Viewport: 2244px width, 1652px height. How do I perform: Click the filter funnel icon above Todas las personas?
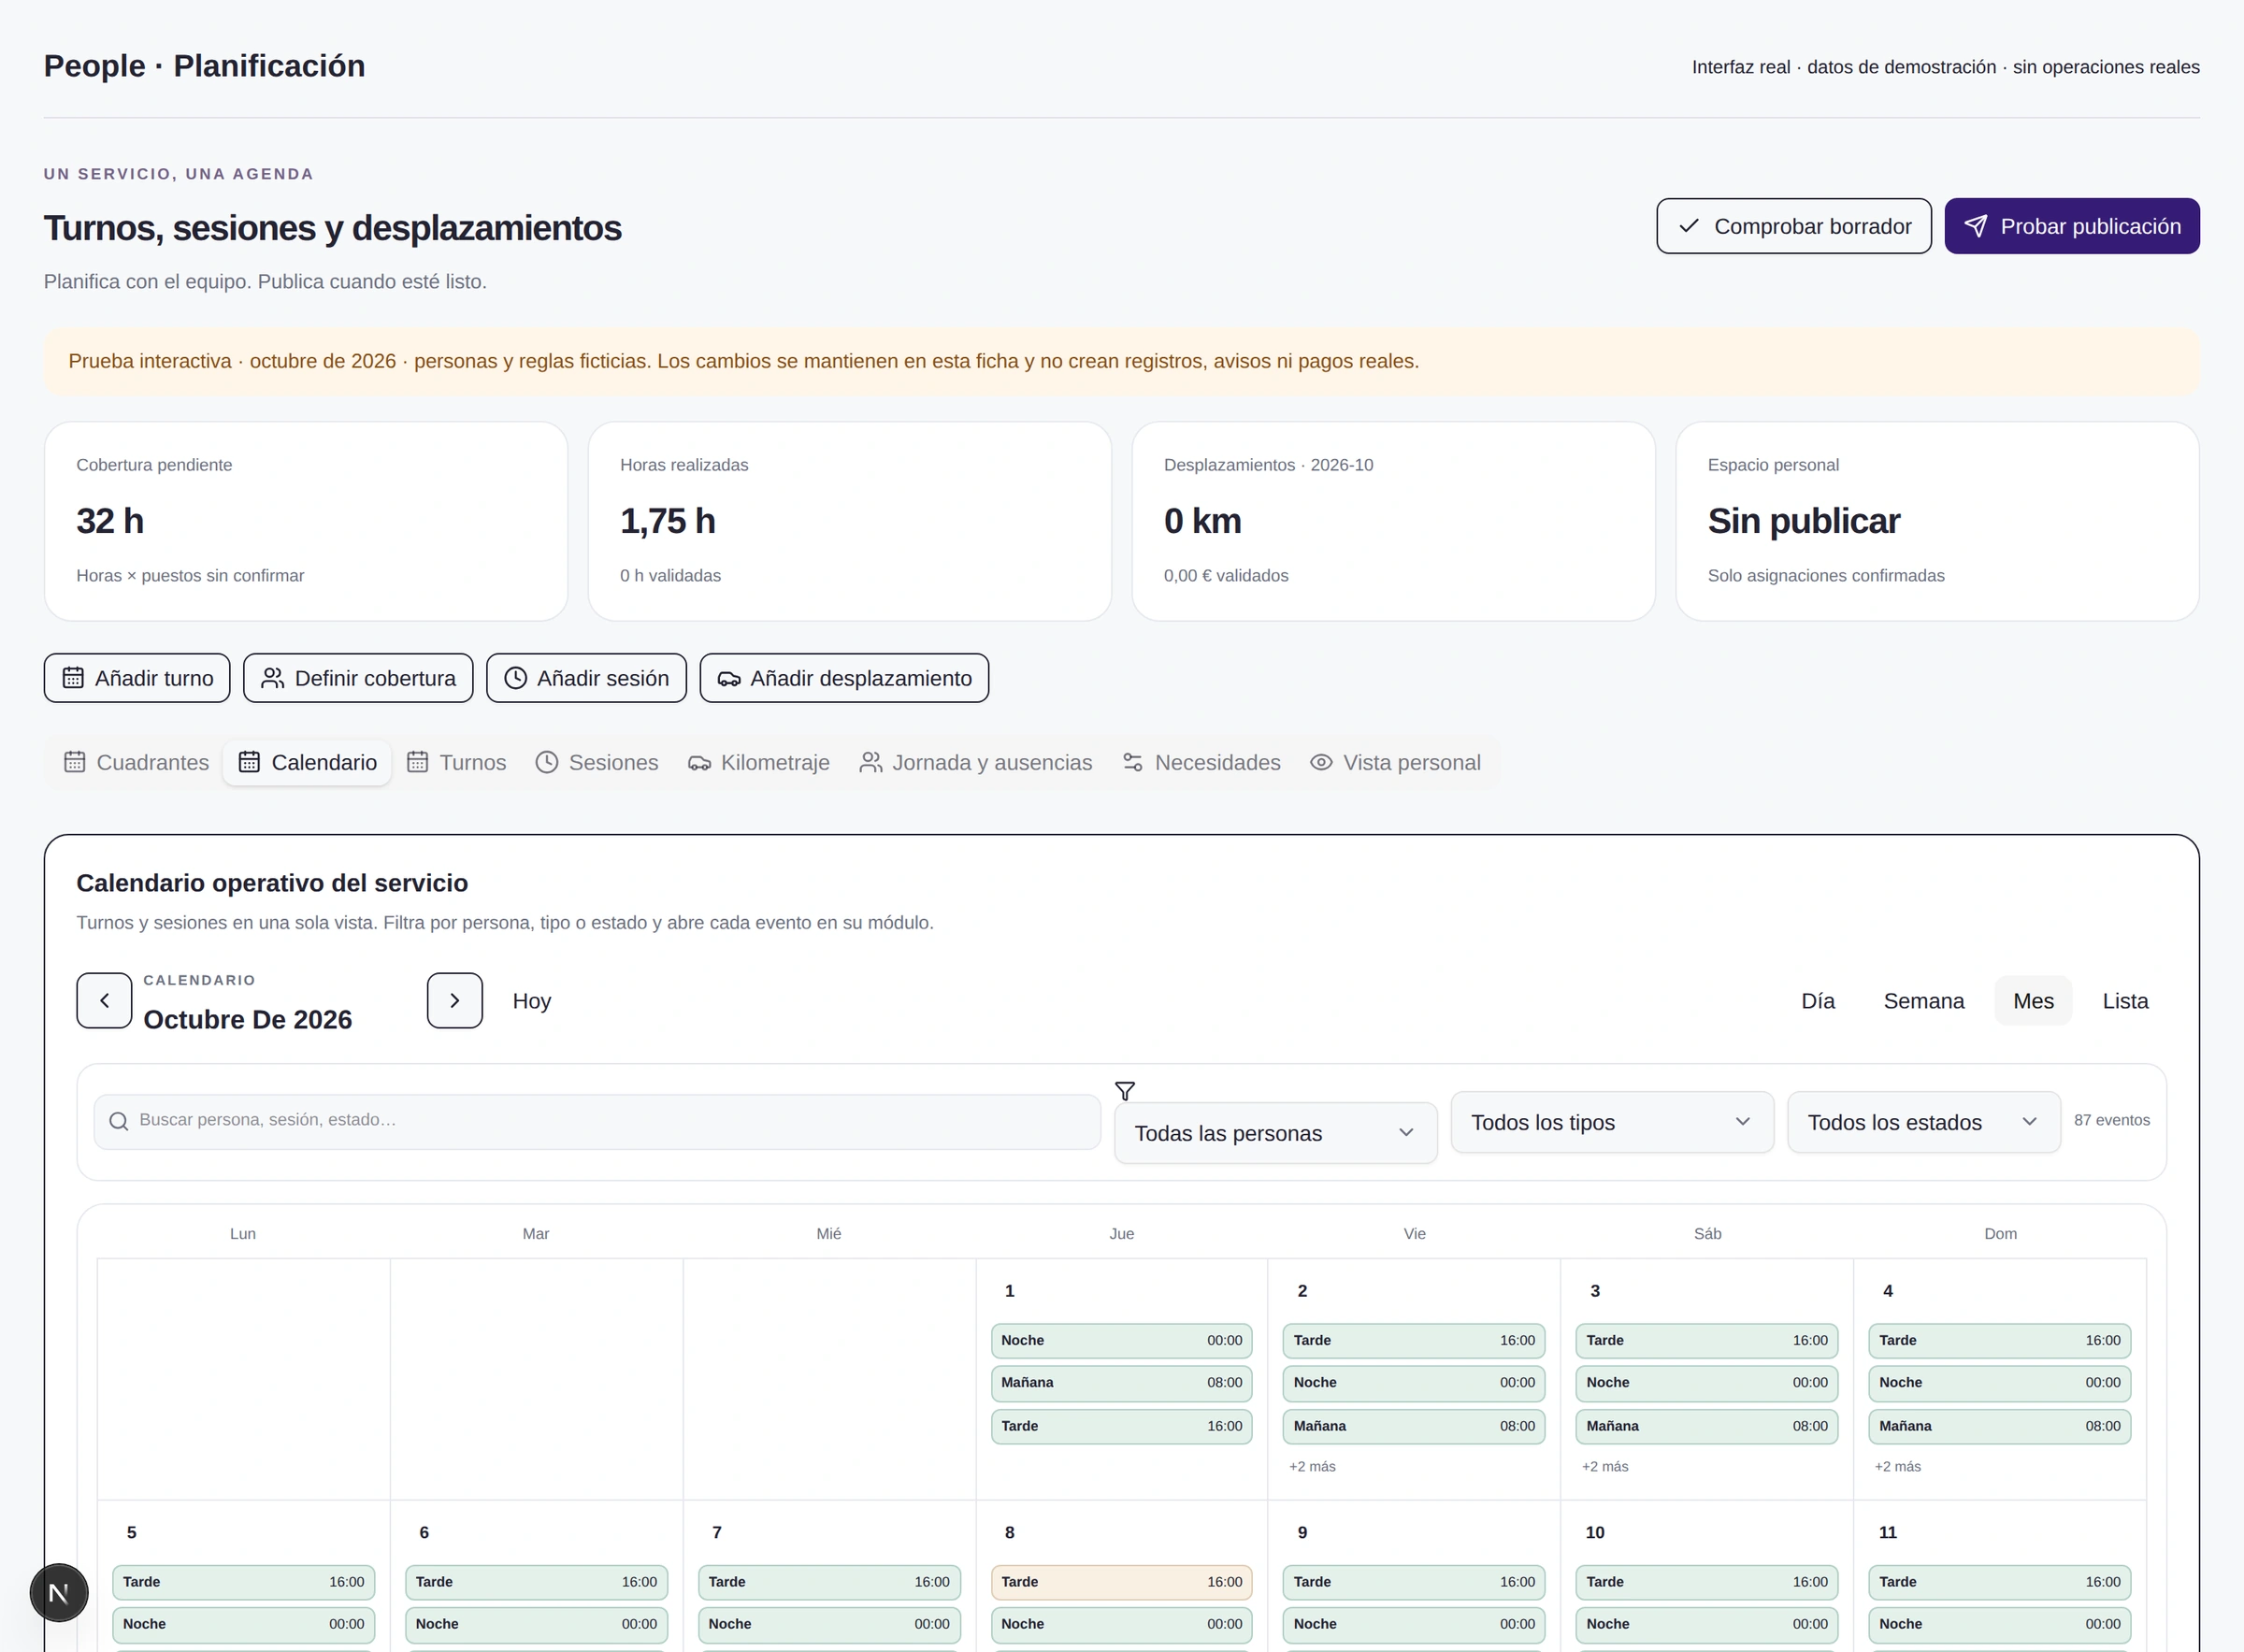pos(1125,1090)
